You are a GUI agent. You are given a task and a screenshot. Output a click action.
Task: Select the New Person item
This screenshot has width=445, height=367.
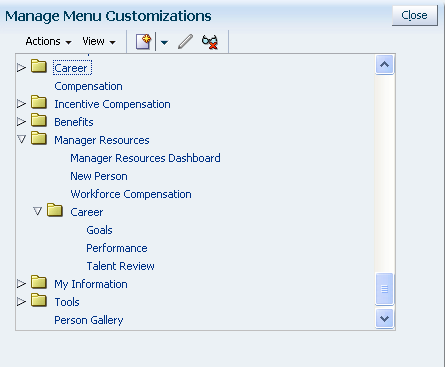pos(99,176)
